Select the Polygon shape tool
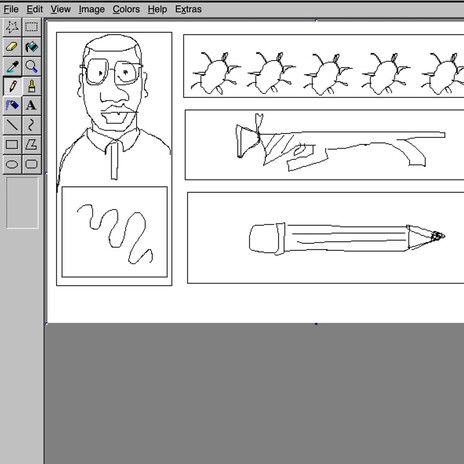This screenshot has width=464, height=464. coord(31,144)
